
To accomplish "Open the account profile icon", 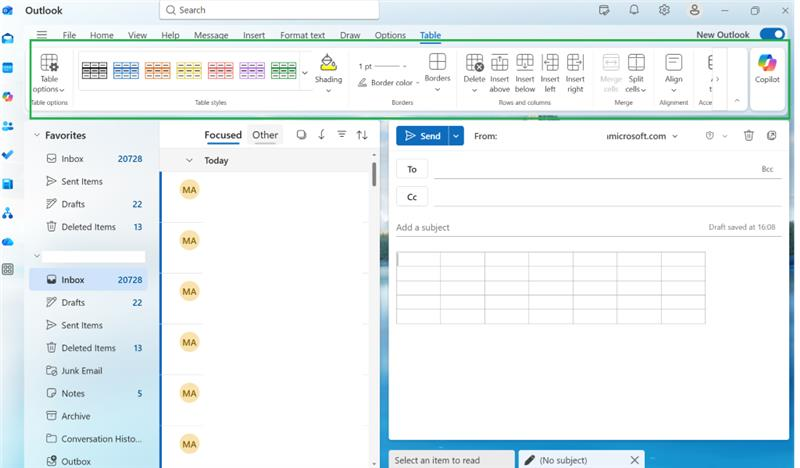I will point(694,10).
